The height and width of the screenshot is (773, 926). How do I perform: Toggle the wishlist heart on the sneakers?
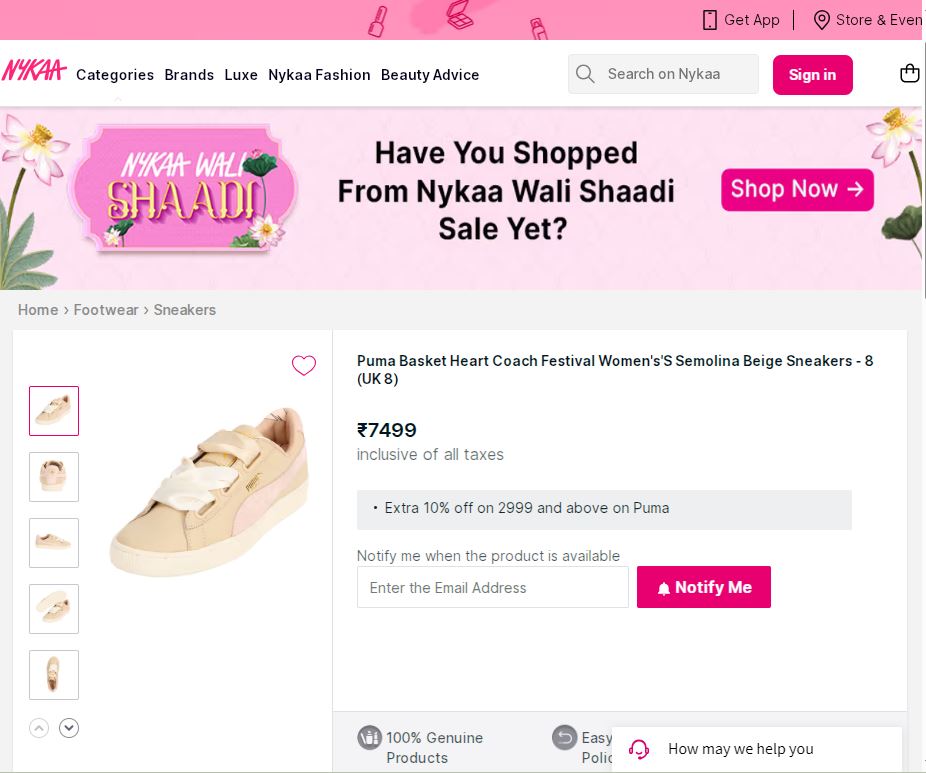coord(304,366)
